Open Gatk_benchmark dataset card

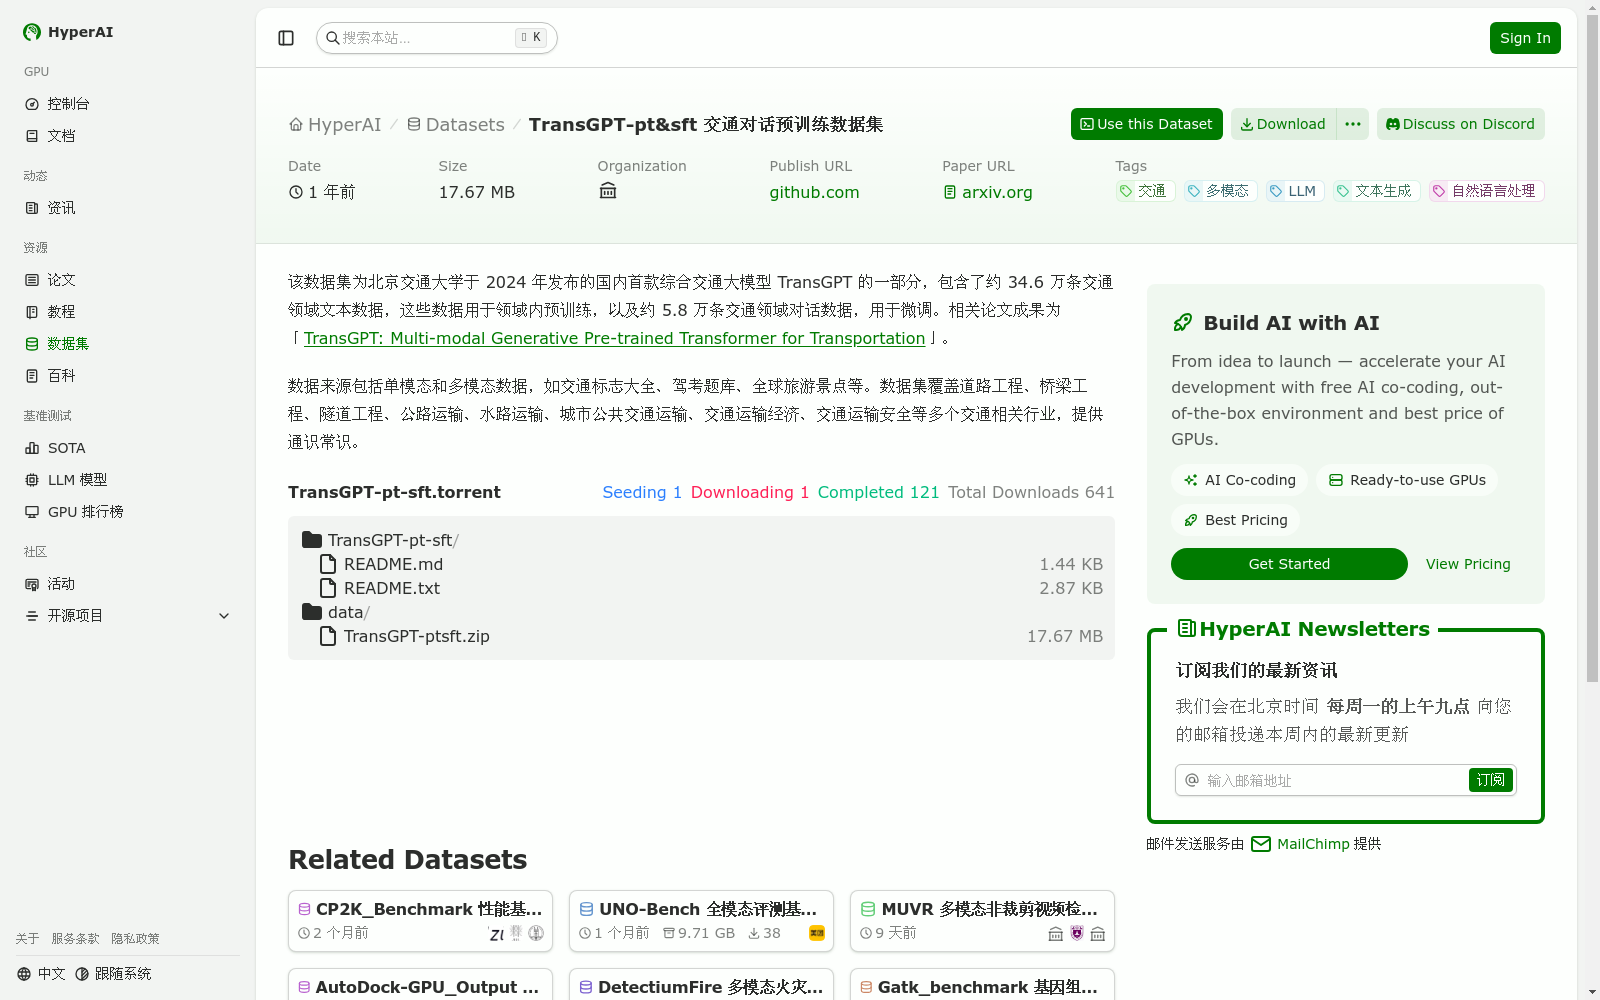(x=982, y=985)
